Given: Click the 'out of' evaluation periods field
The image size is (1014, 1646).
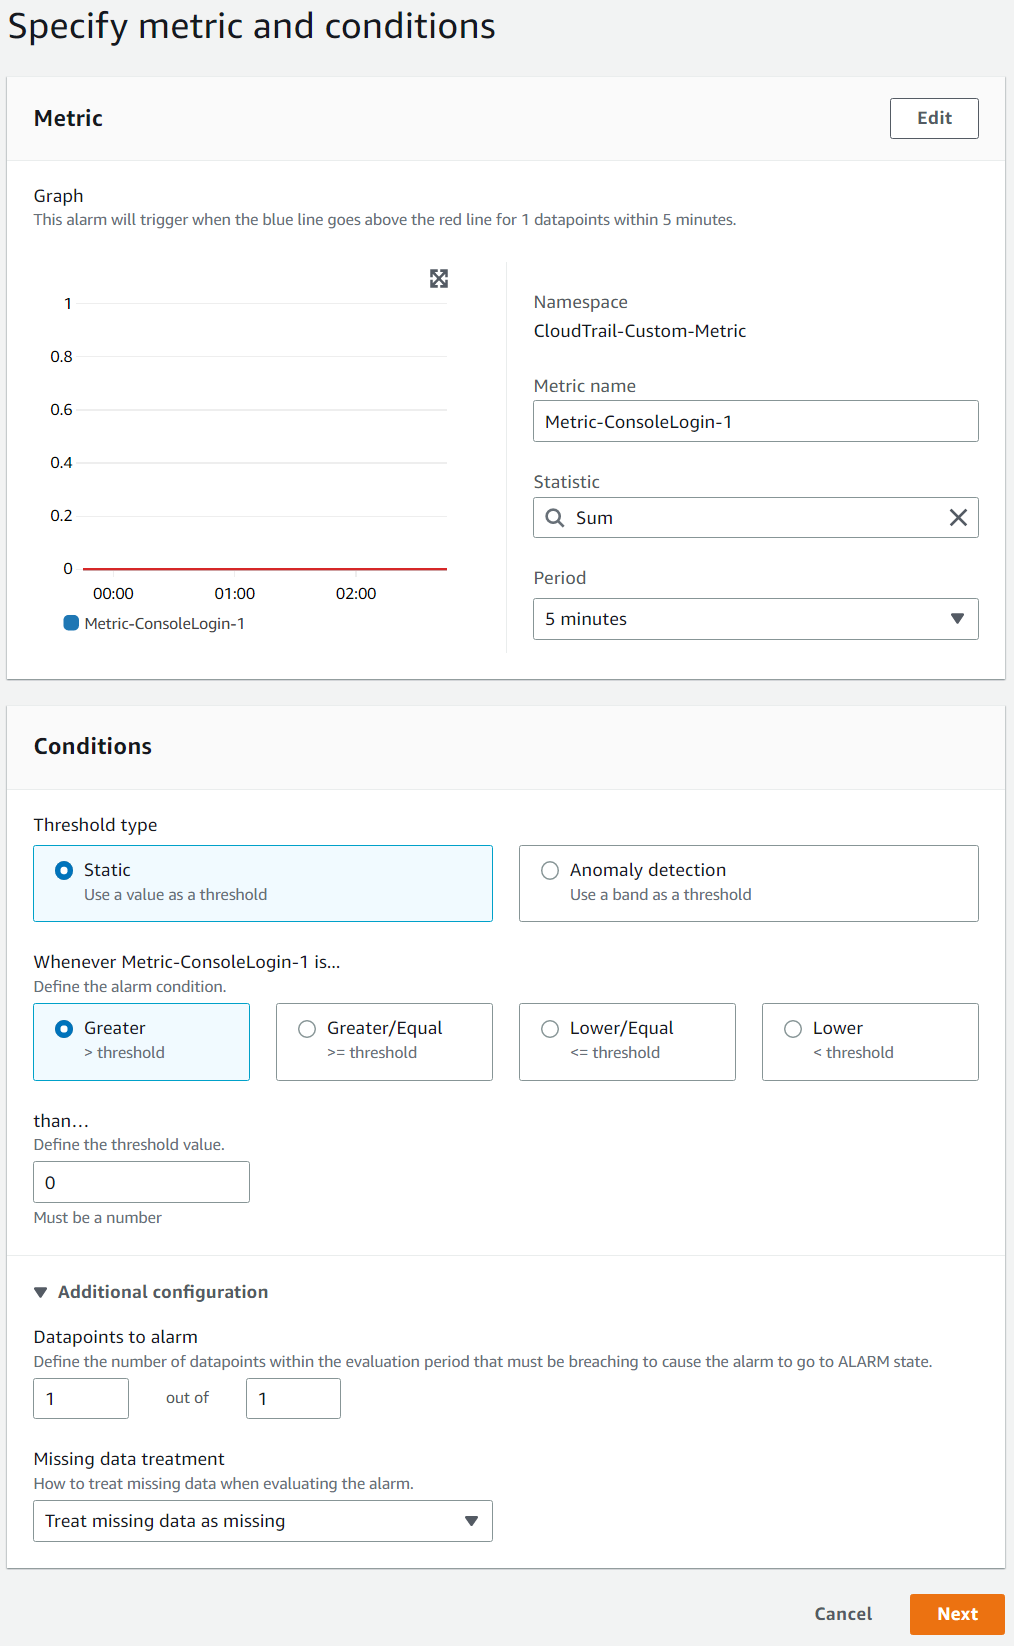Looking at the screenshot, I should tap(293, 1398).
